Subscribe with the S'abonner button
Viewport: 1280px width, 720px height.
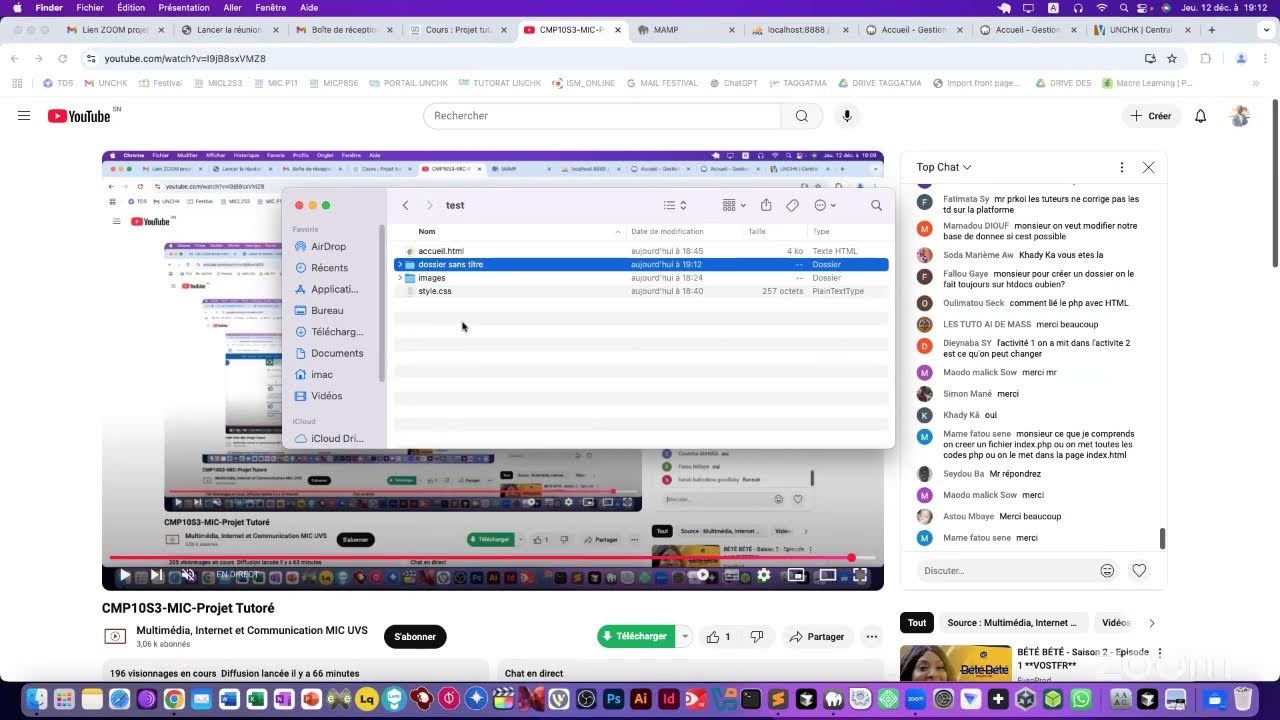pyautogui.click(x=415, y=637)
